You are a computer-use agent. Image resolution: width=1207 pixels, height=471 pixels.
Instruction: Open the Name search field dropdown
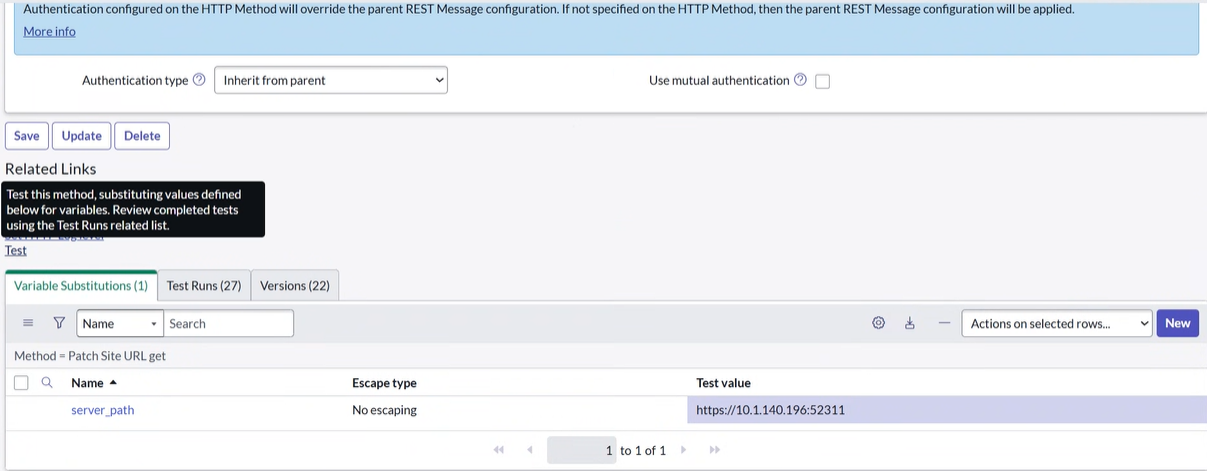pyautogui.click(x=120, y=323)
